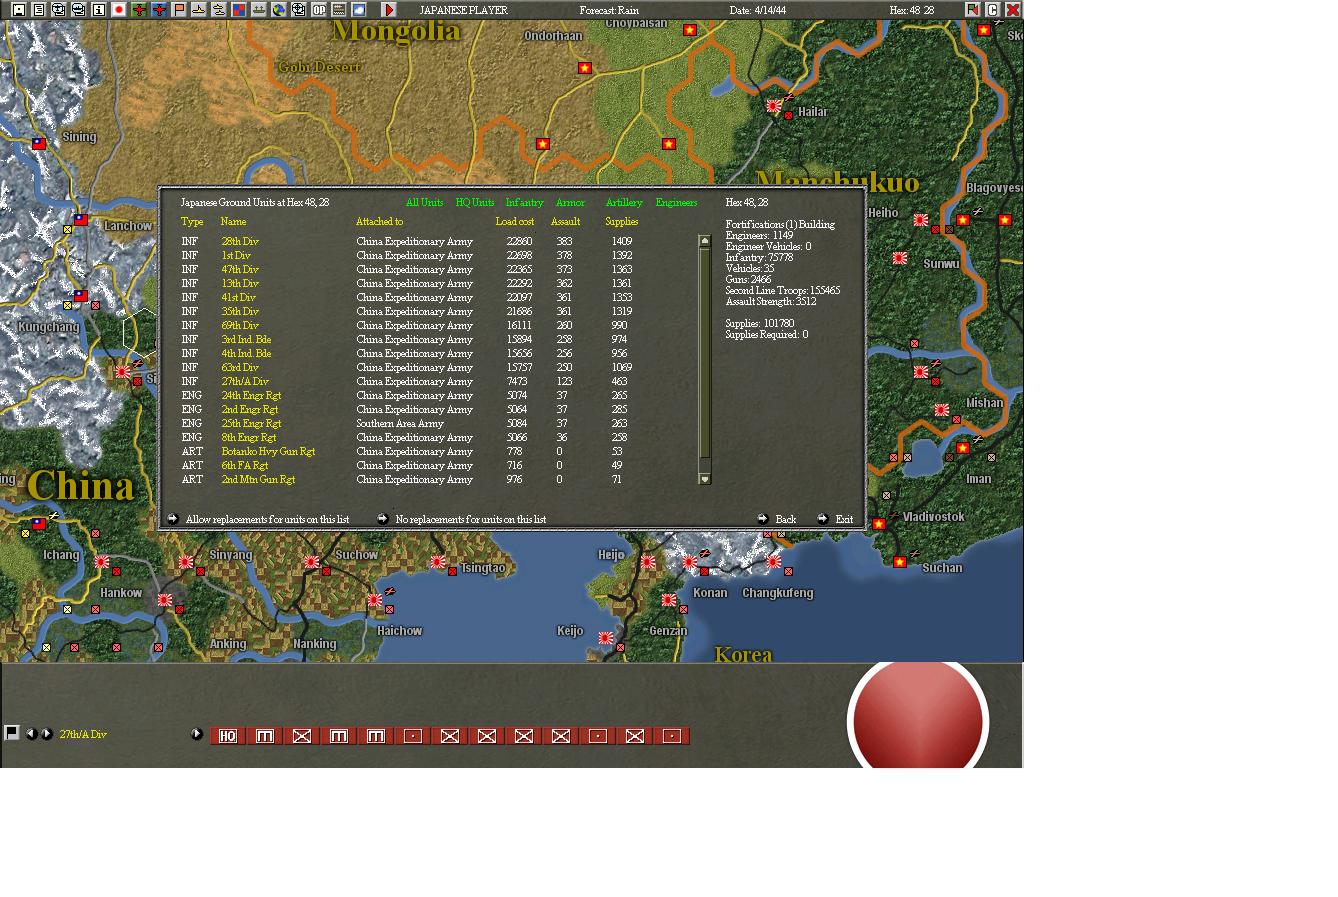The height and width of the screenshot is (897, 1338).
Task: Sort list by Attached to column header
Action: (379, 222)
